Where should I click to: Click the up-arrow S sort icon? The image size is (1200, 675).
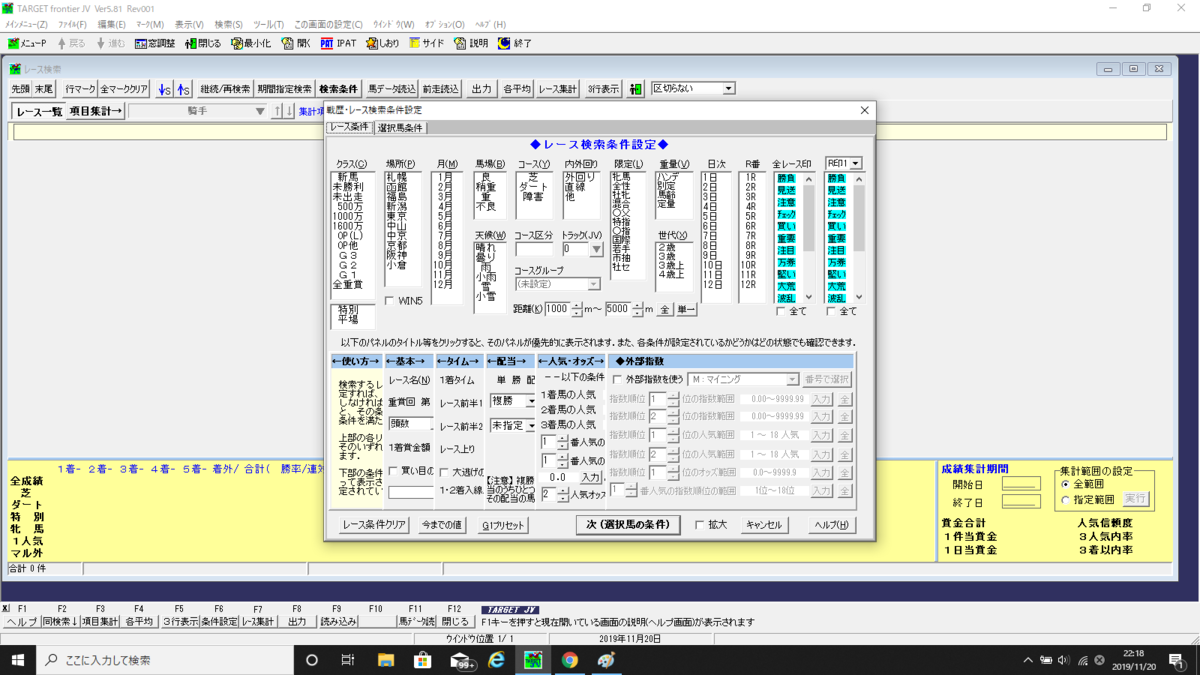184,89
